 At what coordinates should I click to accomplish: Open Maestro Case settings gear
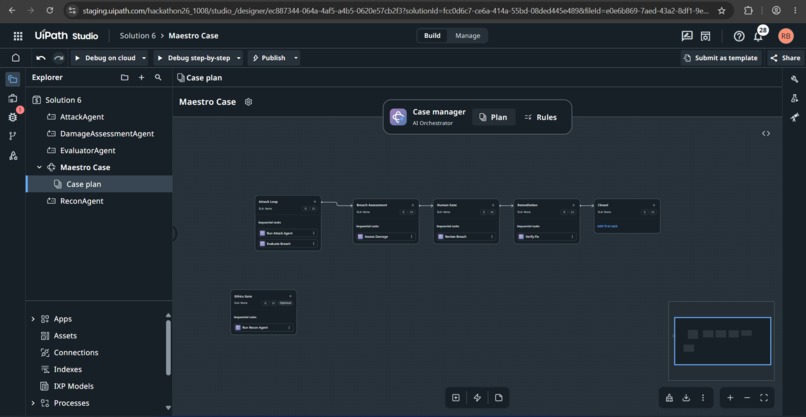point(248,102)
